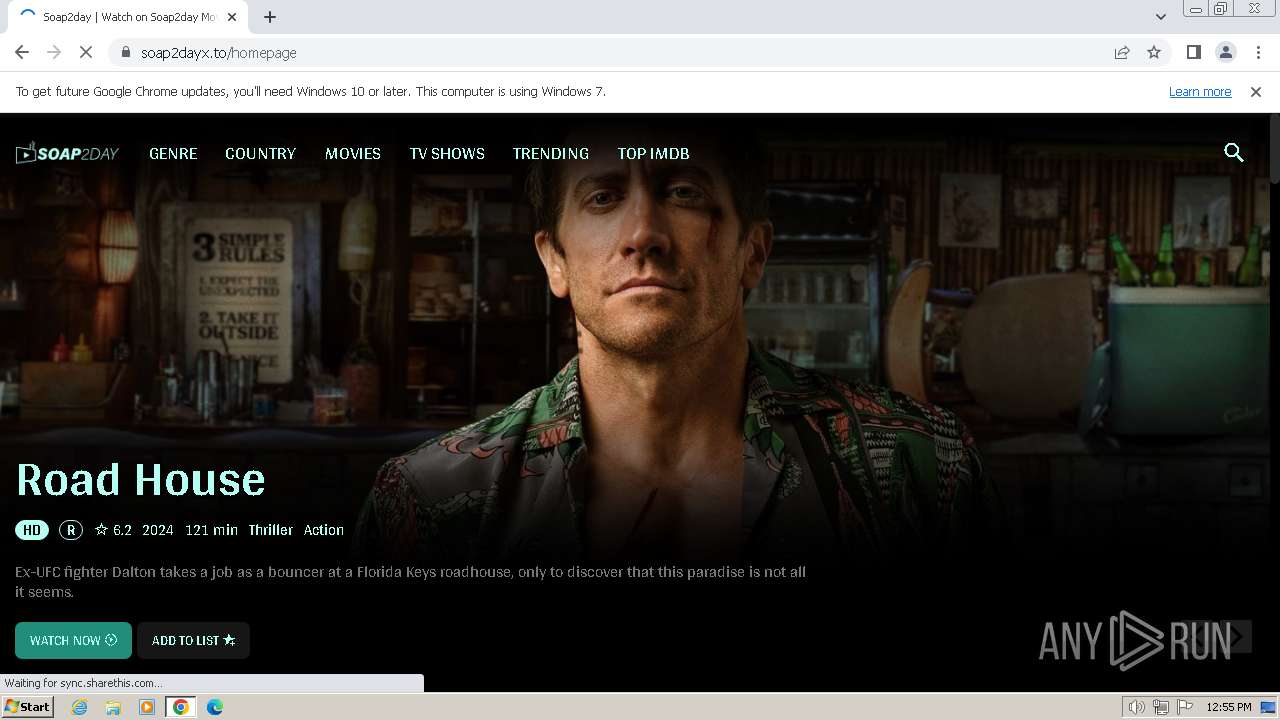Go to the TV SHOWS section
Viewport: 1280px width, 720px height.
point(447,153)
